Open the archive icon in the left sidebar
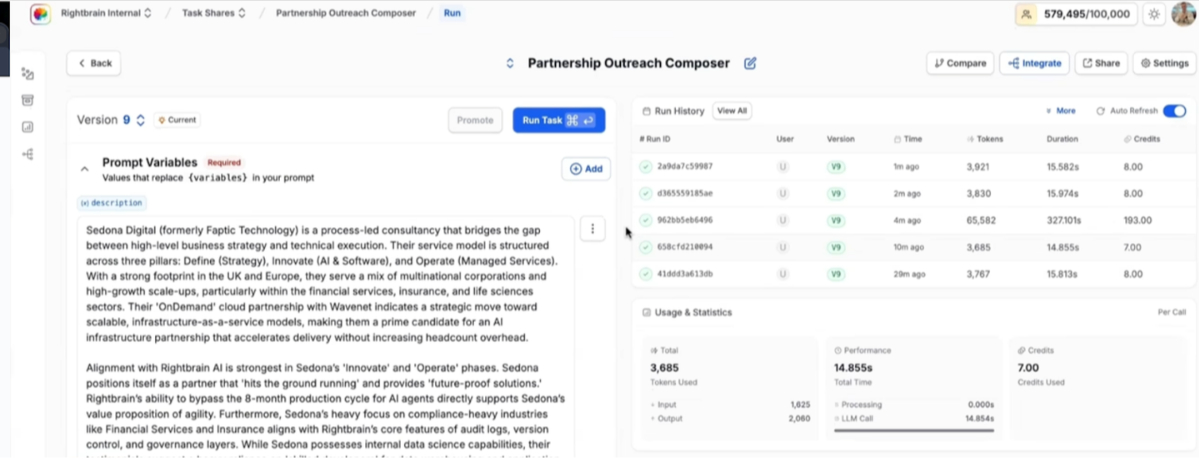Screen dimensions: 1199x459 pyautogui.click(x=28, y=100)
